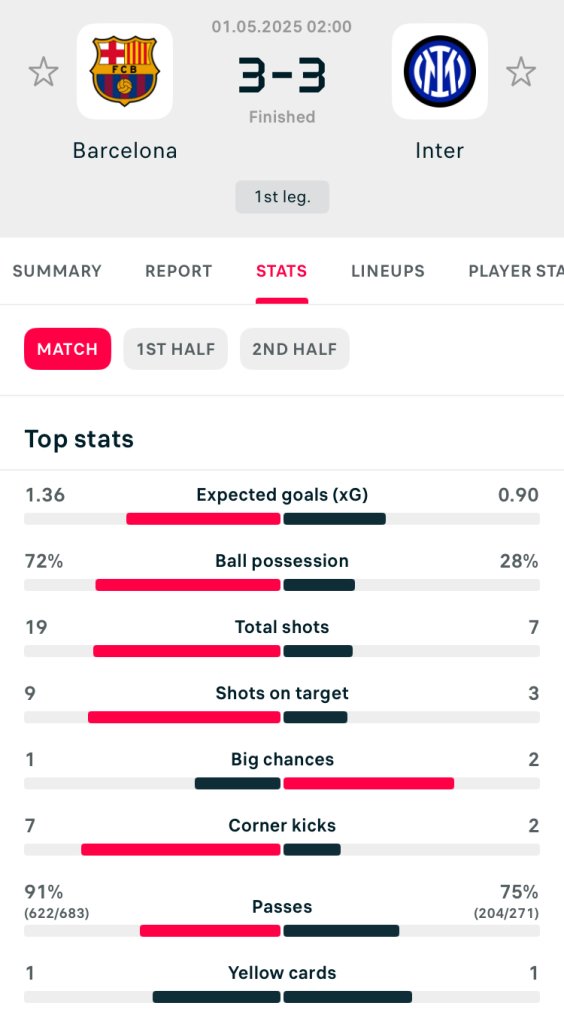Open the Inter club crest
The height and width of the screenshot is (1024, 564).
pos(439,71)
